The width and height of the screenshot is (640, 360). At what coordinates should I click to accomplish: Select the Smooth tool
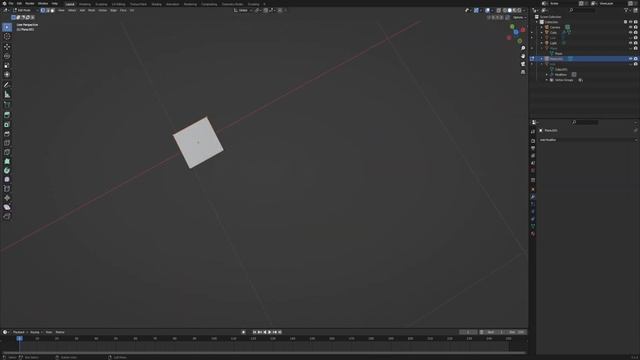[7, 180]
